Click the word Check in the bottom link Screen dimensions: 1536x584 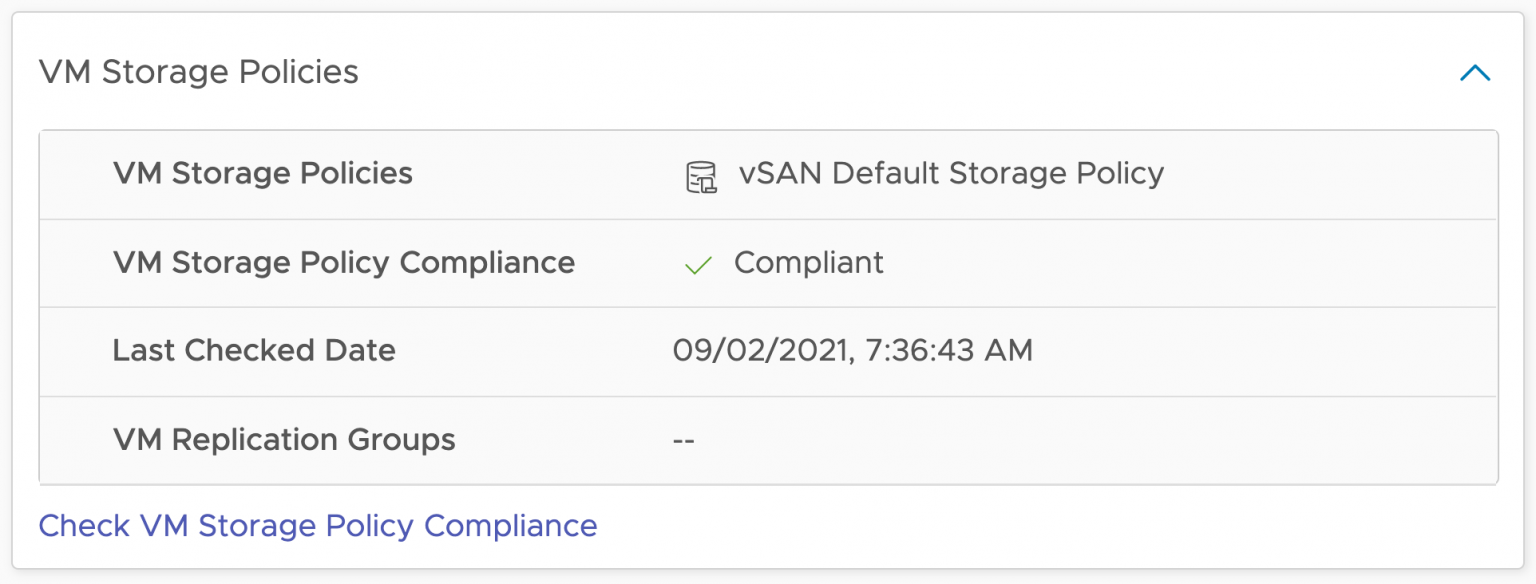pos(84,526)
